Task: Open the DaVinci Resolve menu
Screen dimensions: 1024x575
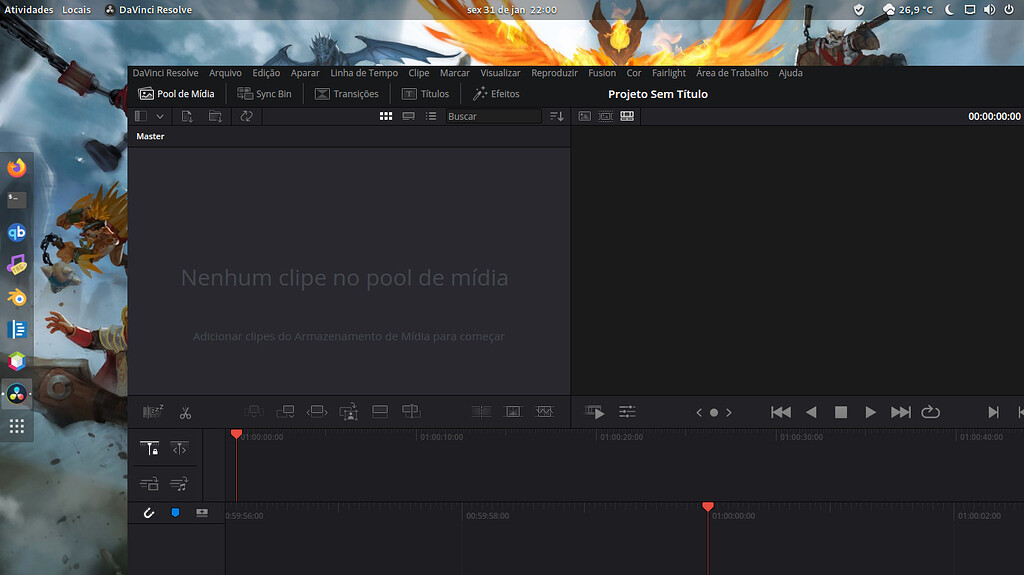Action: (x=165, y=73)
